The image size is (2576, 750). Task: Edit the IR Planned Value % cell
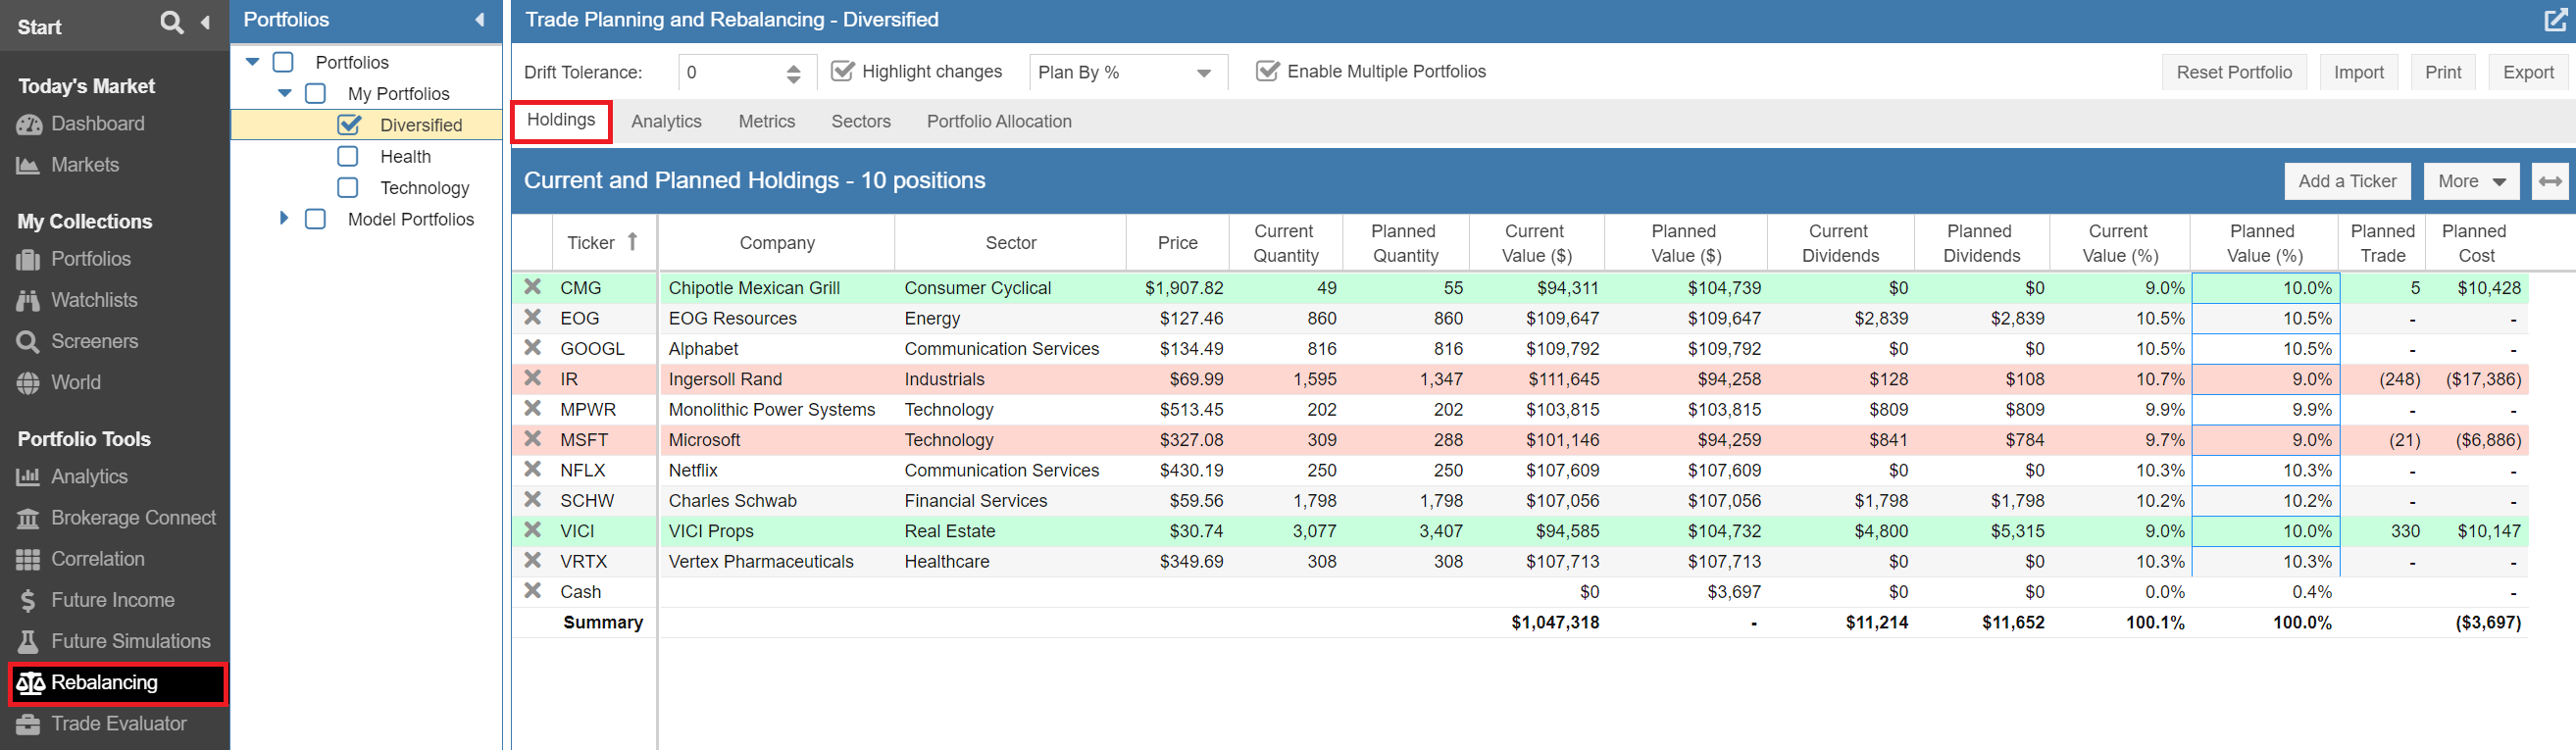(2265, 378)
